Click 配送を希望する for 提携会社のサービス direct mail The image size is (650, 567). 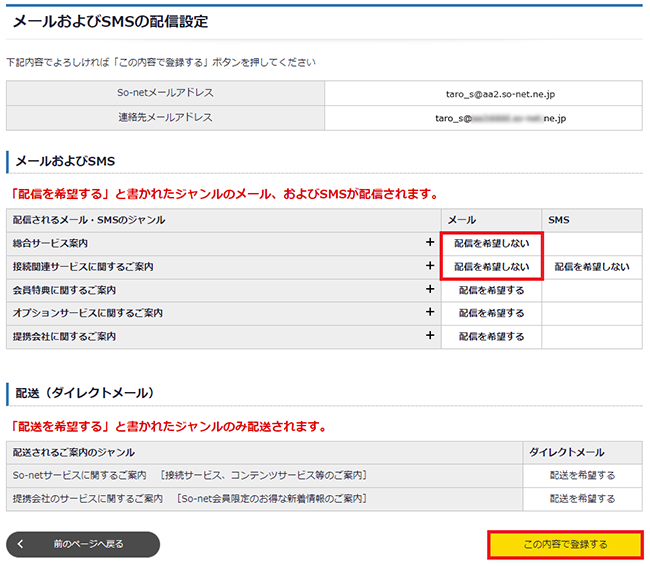tap(582, 498)
